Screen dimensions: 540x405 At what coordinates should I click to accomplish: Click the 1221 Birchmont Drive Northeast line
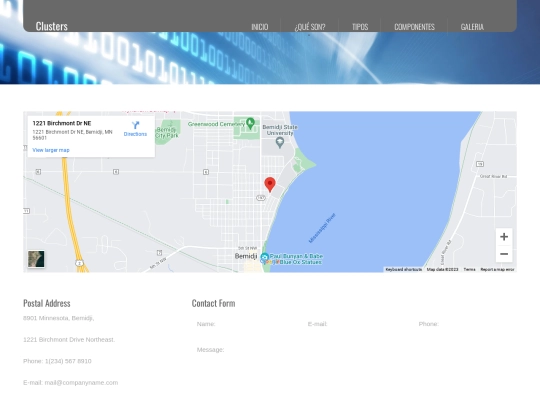69,340
